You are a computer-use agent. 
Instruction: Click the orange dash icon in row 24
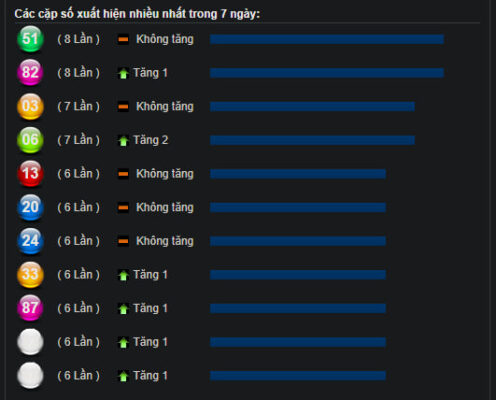tap(123, 241)
